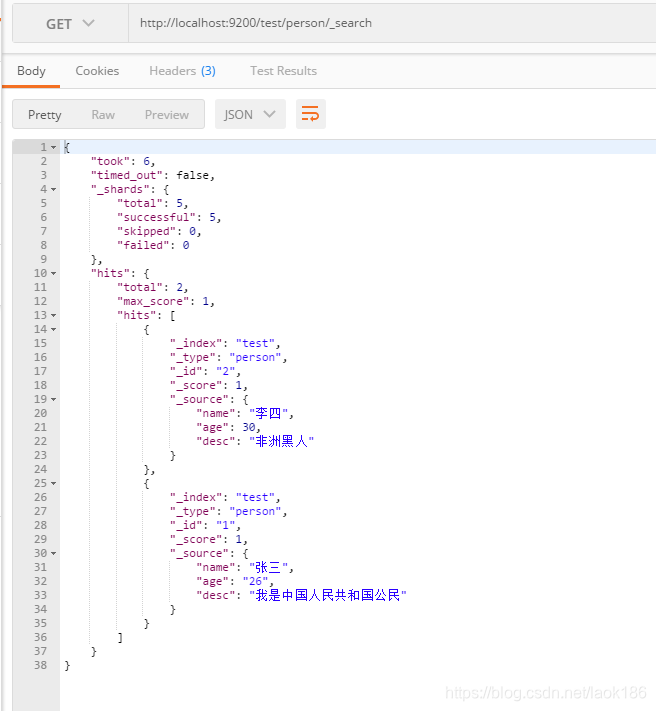The image size is (656, 711).
Task: Click the name value "李四"
Action: click(268, 414)
